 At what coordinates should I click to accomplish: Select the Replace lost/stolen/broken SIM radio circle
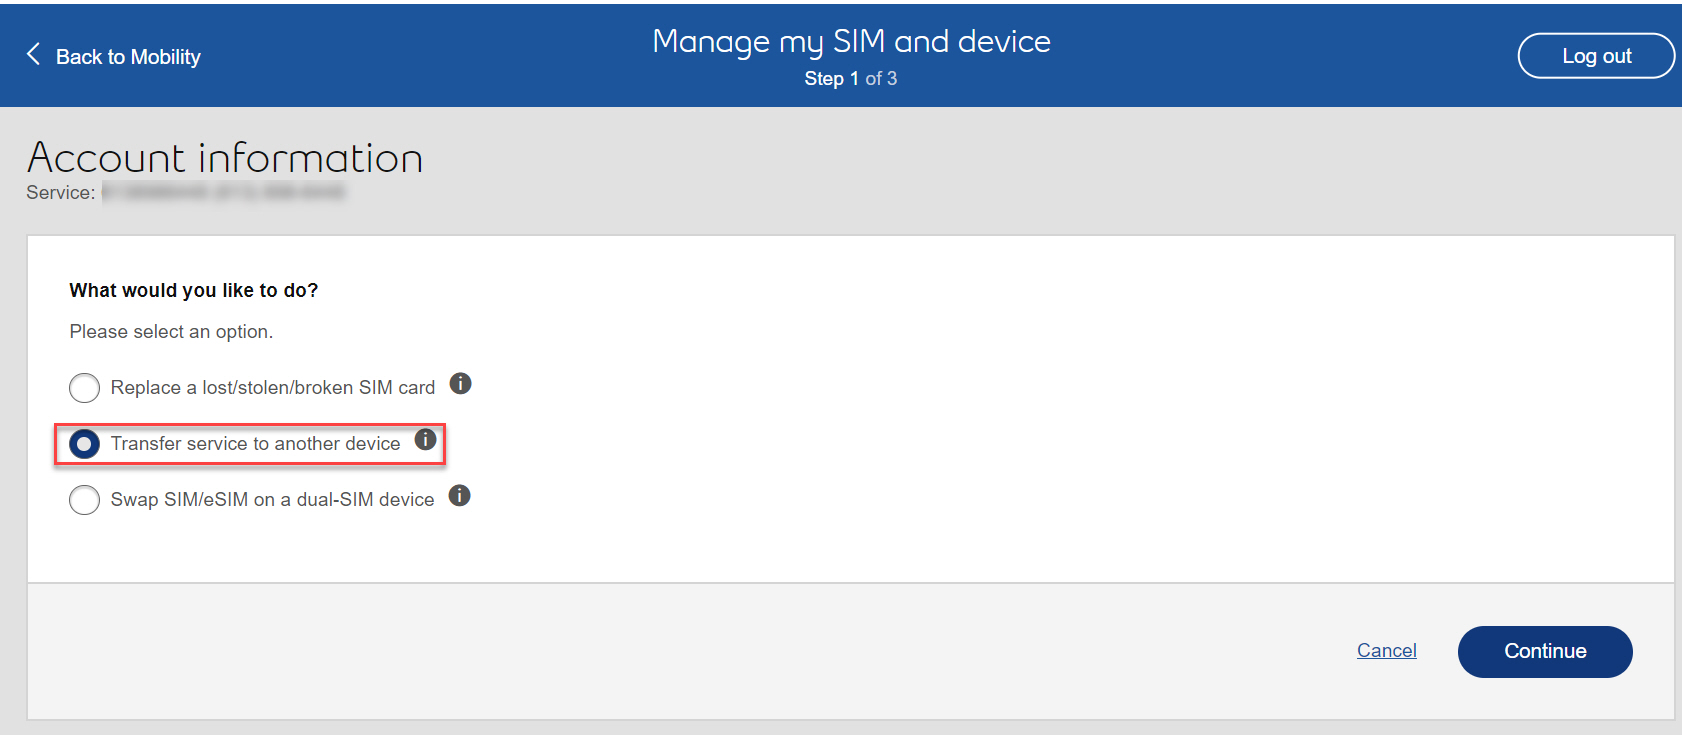click(84, 388)
